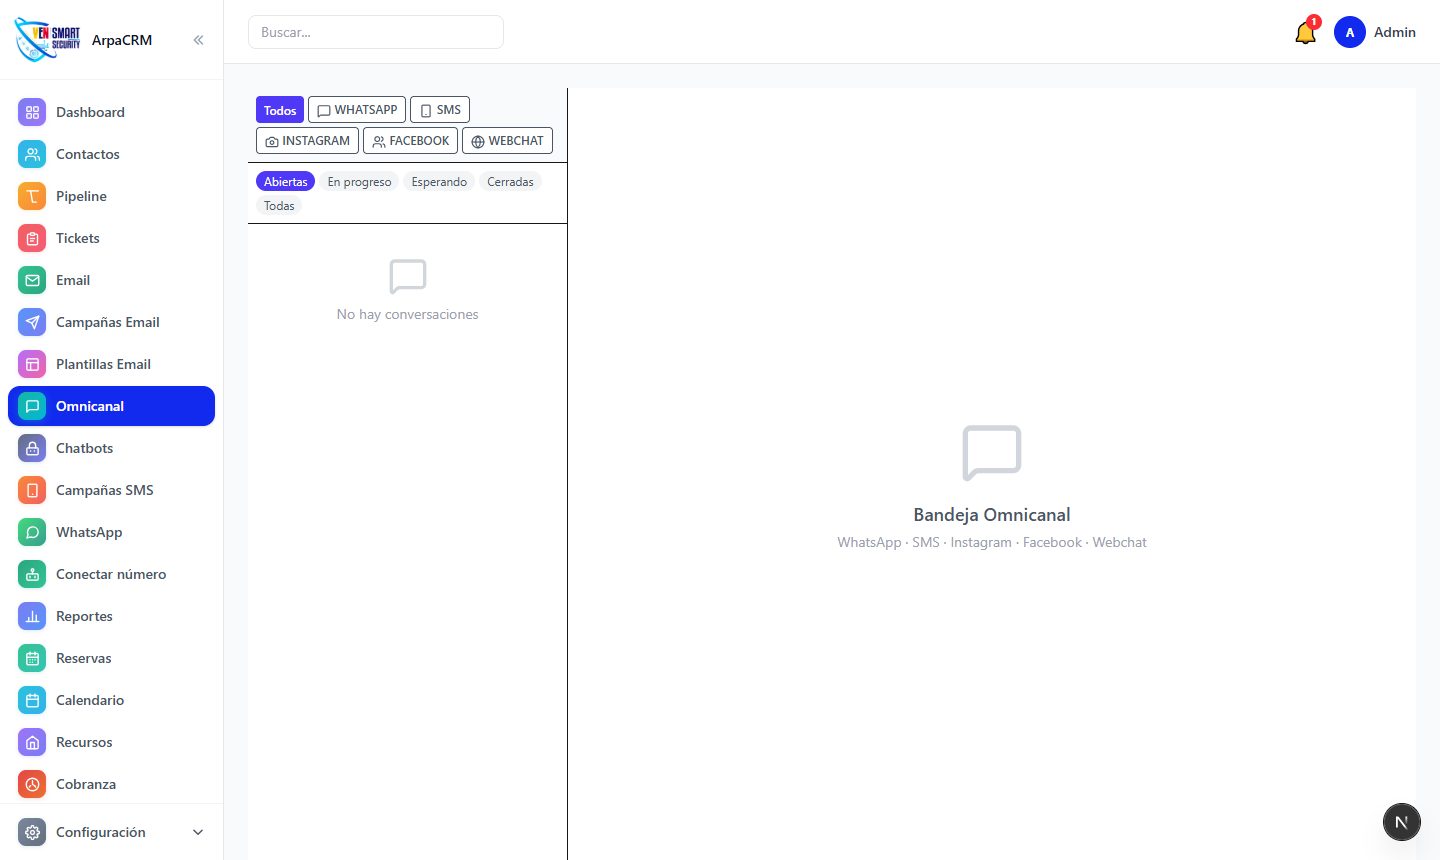Screen dimensions: 1440x860
Task: Click the Configuración gear icon
Action: point(32,832)
